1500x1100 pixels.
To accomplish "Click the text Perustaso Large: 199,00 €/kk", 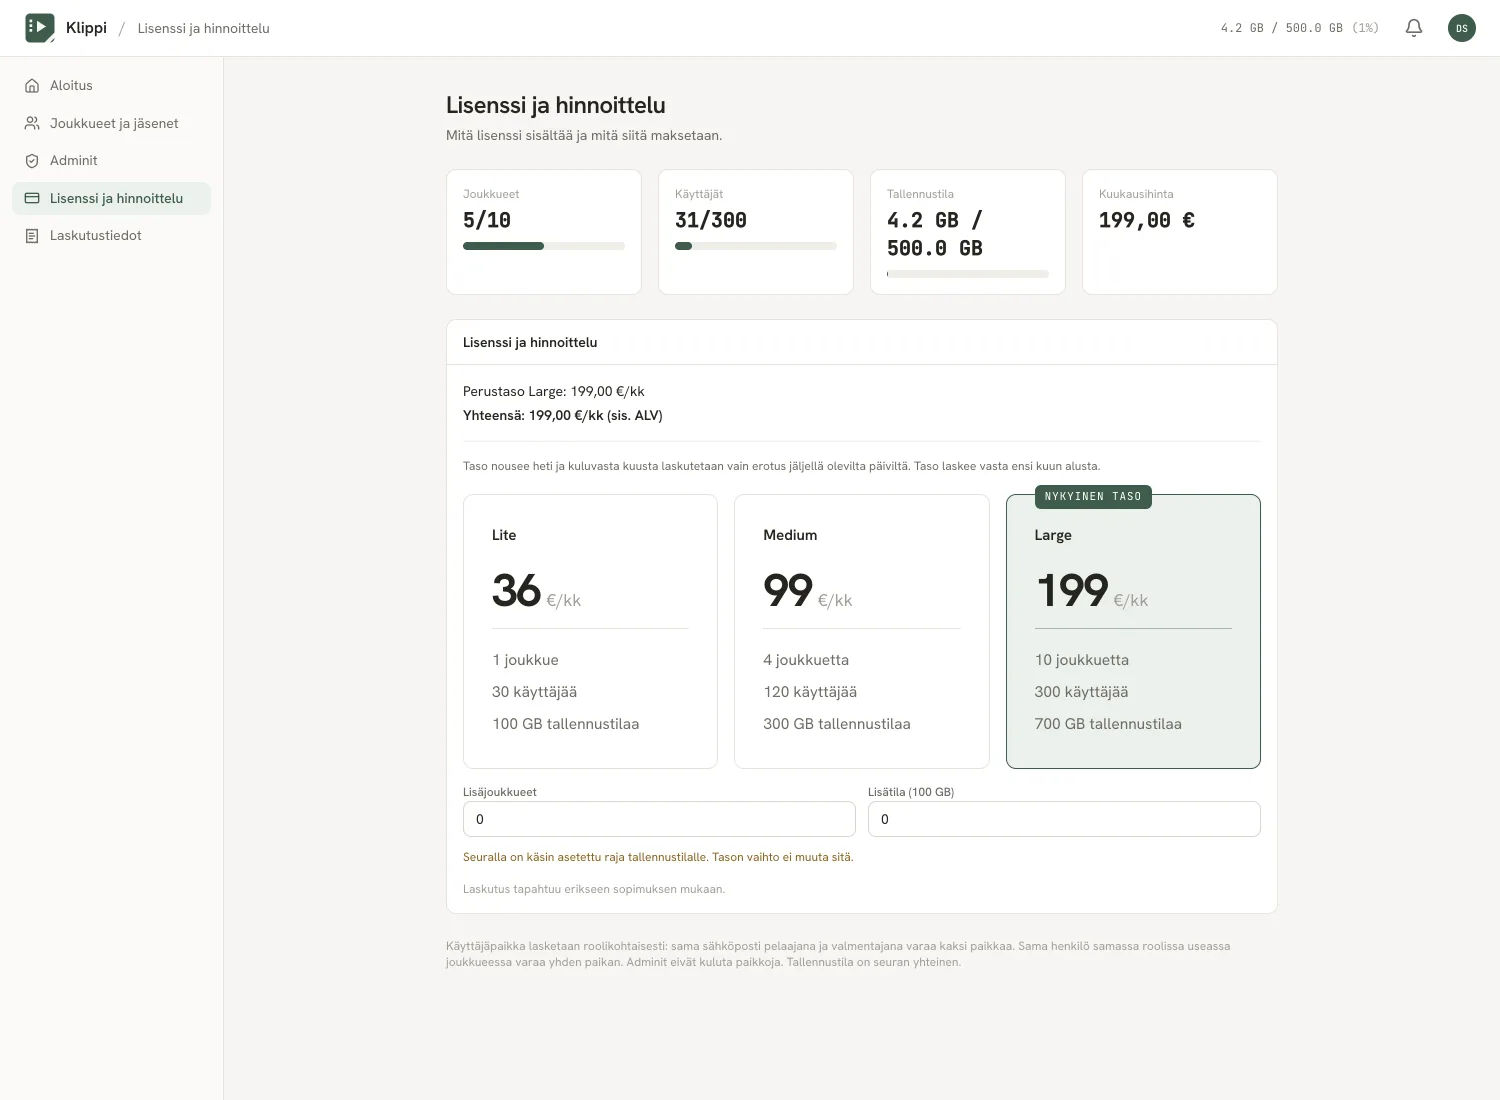I will pyautogui.click(x=554, y=392).
